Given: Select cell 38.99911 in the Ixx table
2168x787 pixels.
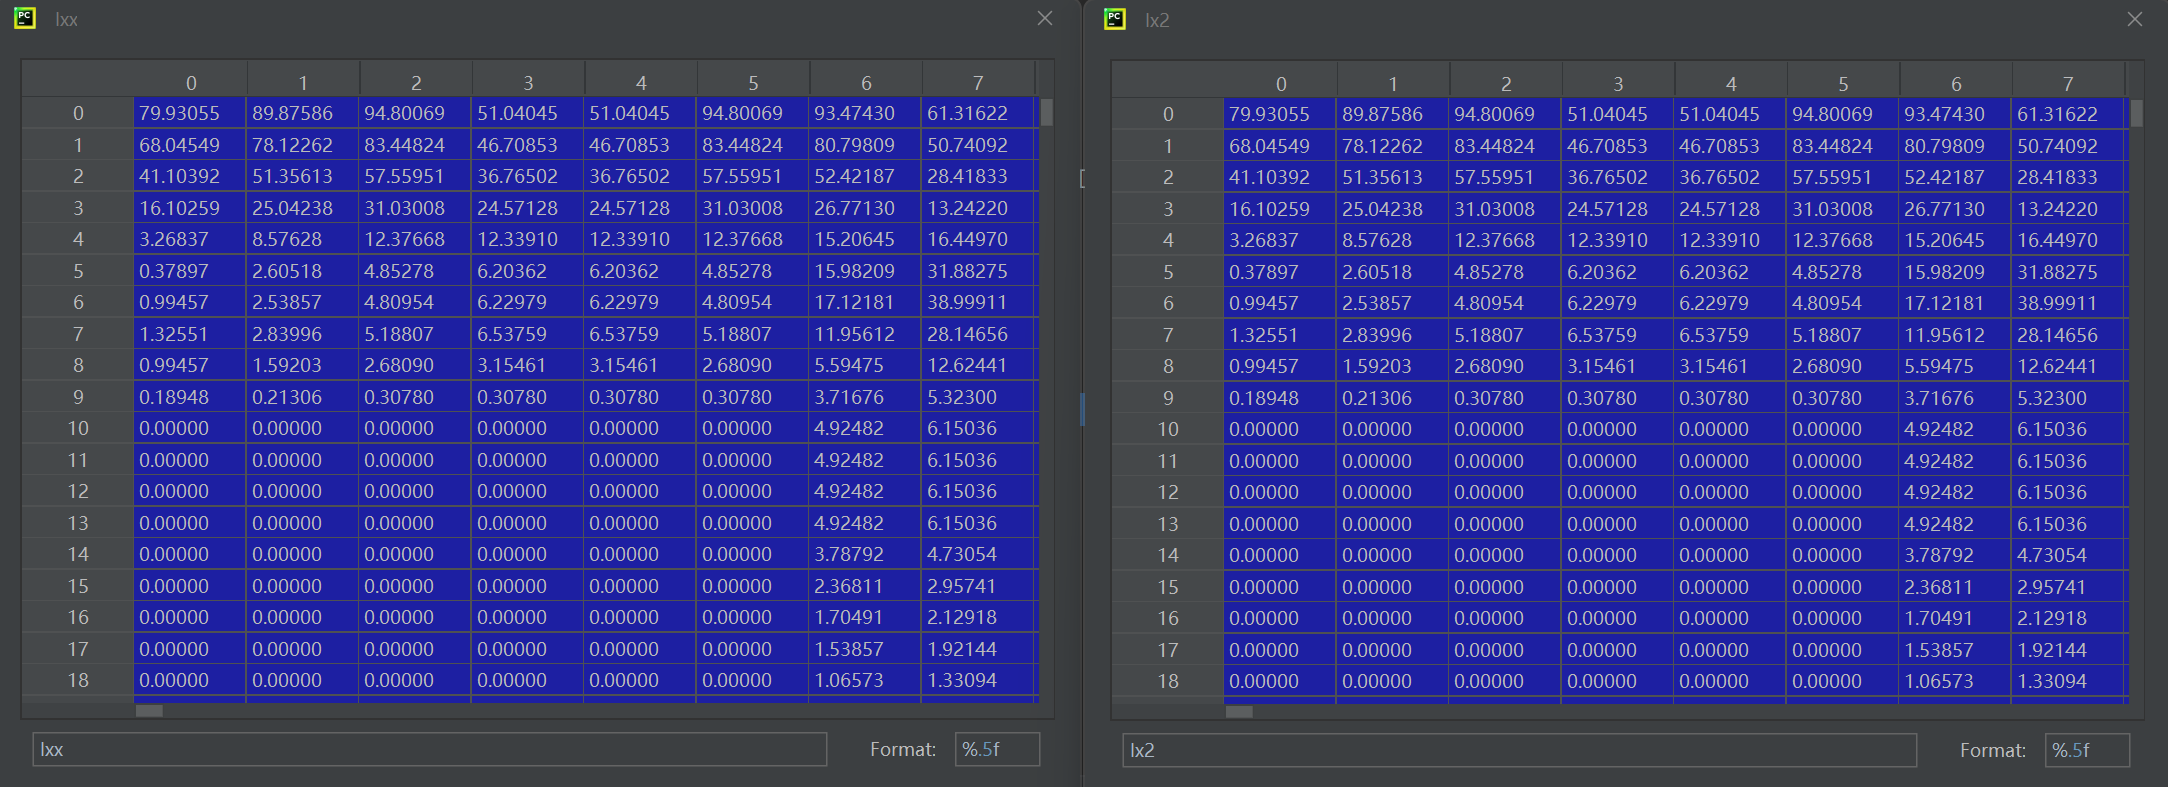Looking at the screenshot, I should (979, 302).
